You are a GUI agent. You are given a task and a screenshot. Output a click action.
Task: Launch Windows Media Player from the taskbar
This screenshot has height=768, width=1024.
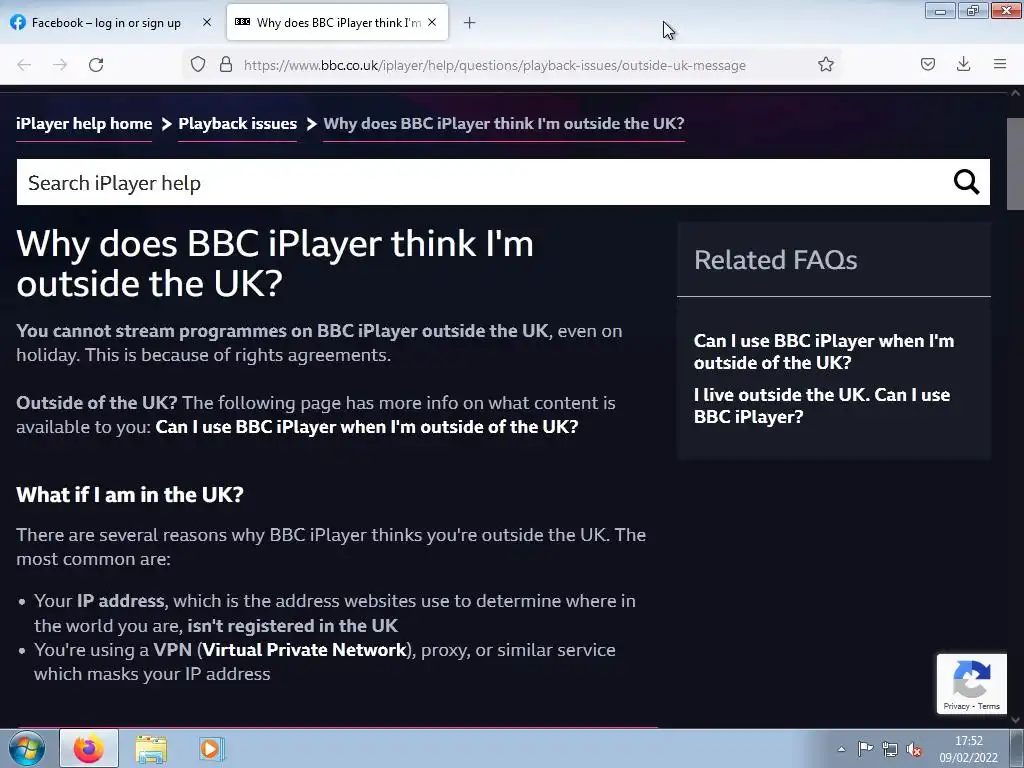(211, 749)
